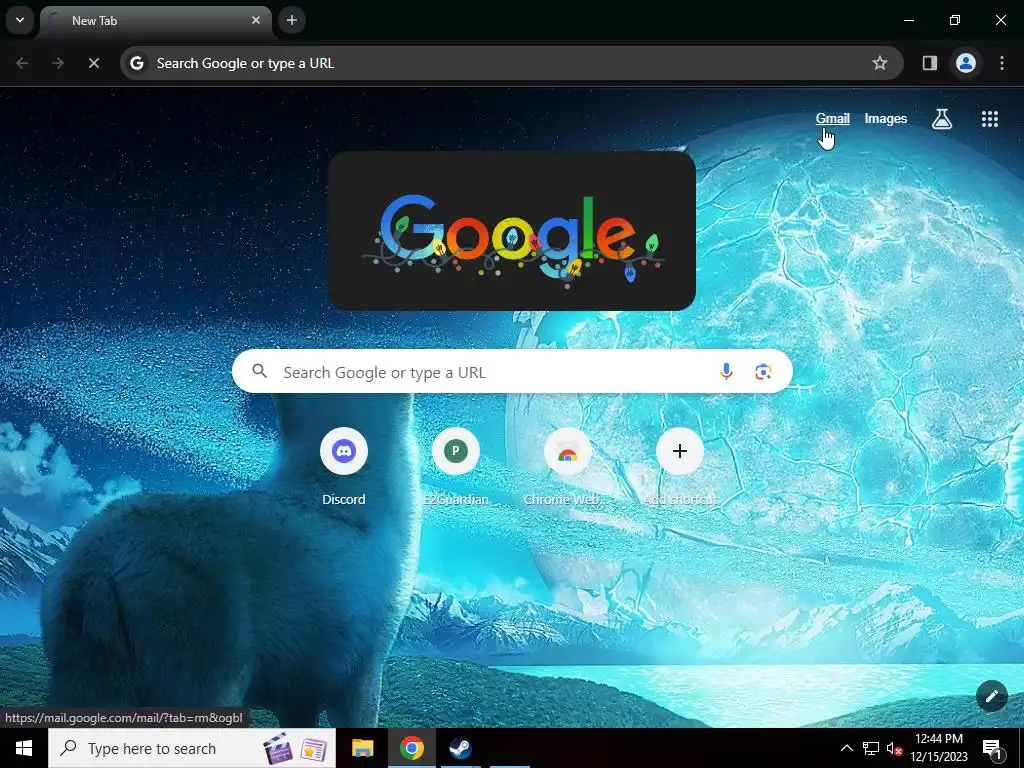
Task: Click the Chrome taskbar icon
Action: pyautogui.click(x=411, y=748)
